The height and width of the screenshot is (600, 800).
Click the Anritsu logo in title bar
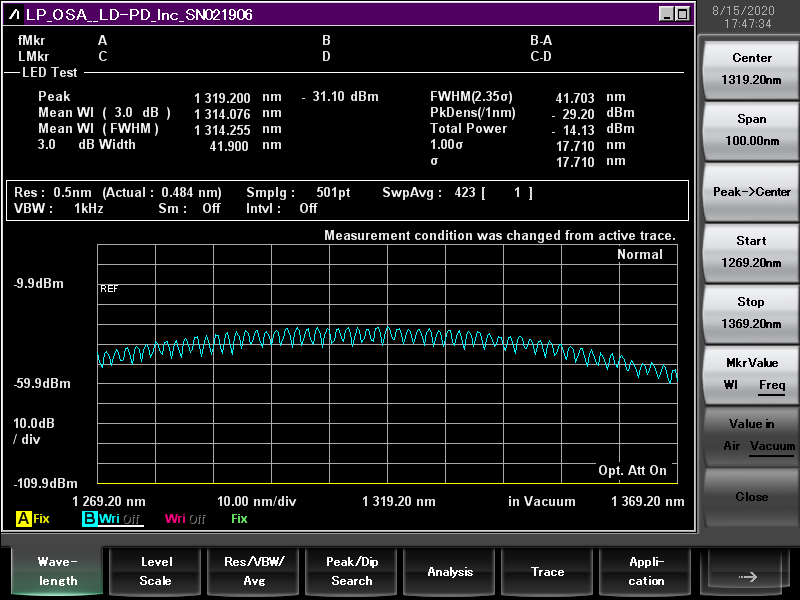(15, 14)
